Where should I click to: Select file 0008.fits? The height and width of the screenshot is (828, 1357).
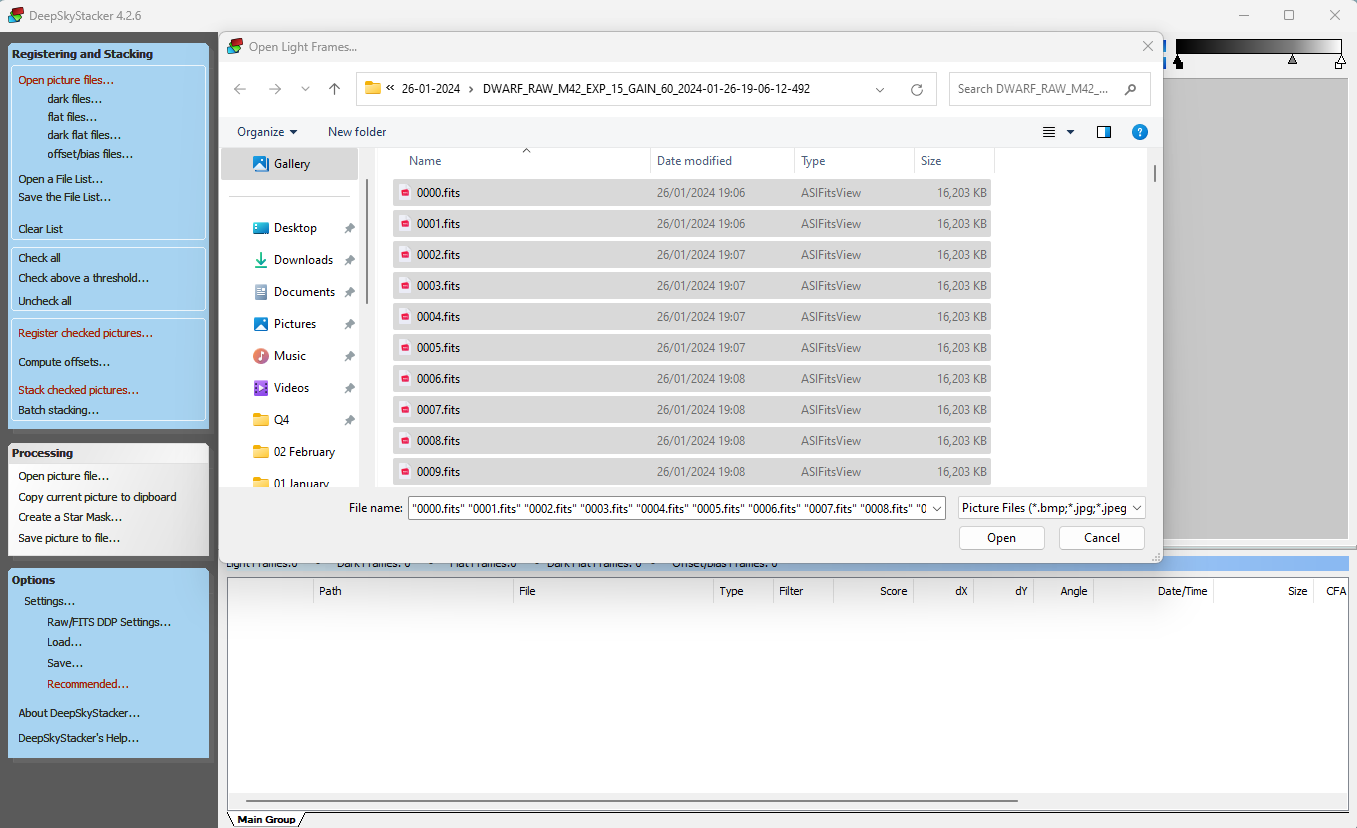(691, 441)
